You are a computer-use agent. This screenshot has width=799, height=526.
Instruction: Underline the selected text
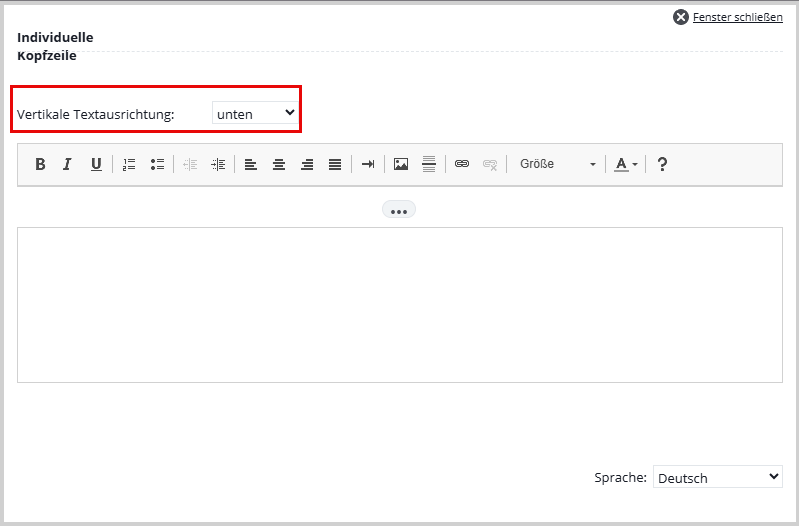(x=96, y=164)
